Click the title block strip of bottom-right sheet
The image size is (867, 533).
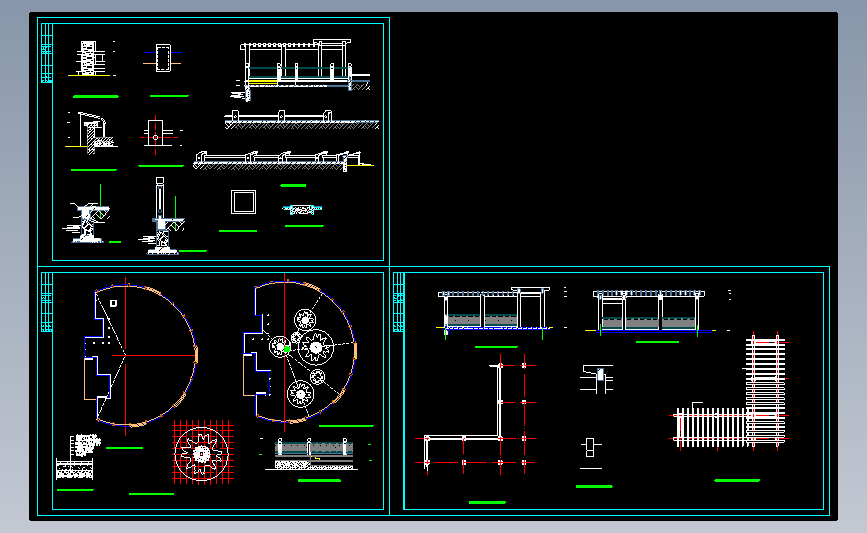pos(398,302)
